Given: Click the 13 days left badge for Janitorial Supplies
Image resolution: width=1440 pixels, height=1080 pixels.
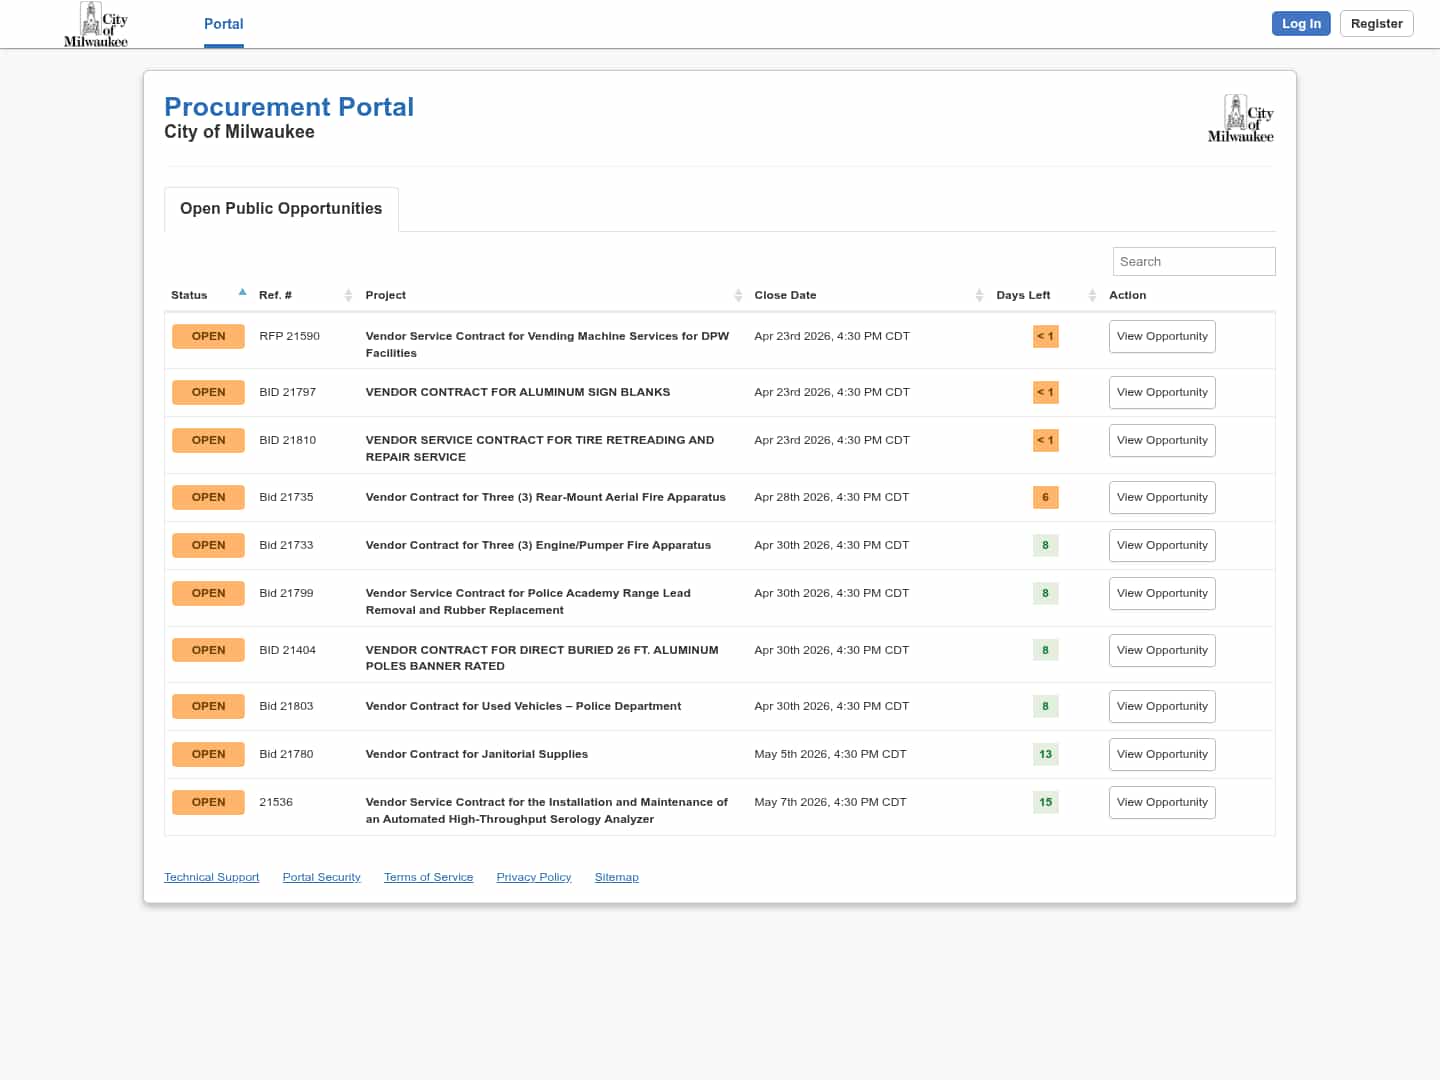Looking at the screenshot, I should point(1045,755).
